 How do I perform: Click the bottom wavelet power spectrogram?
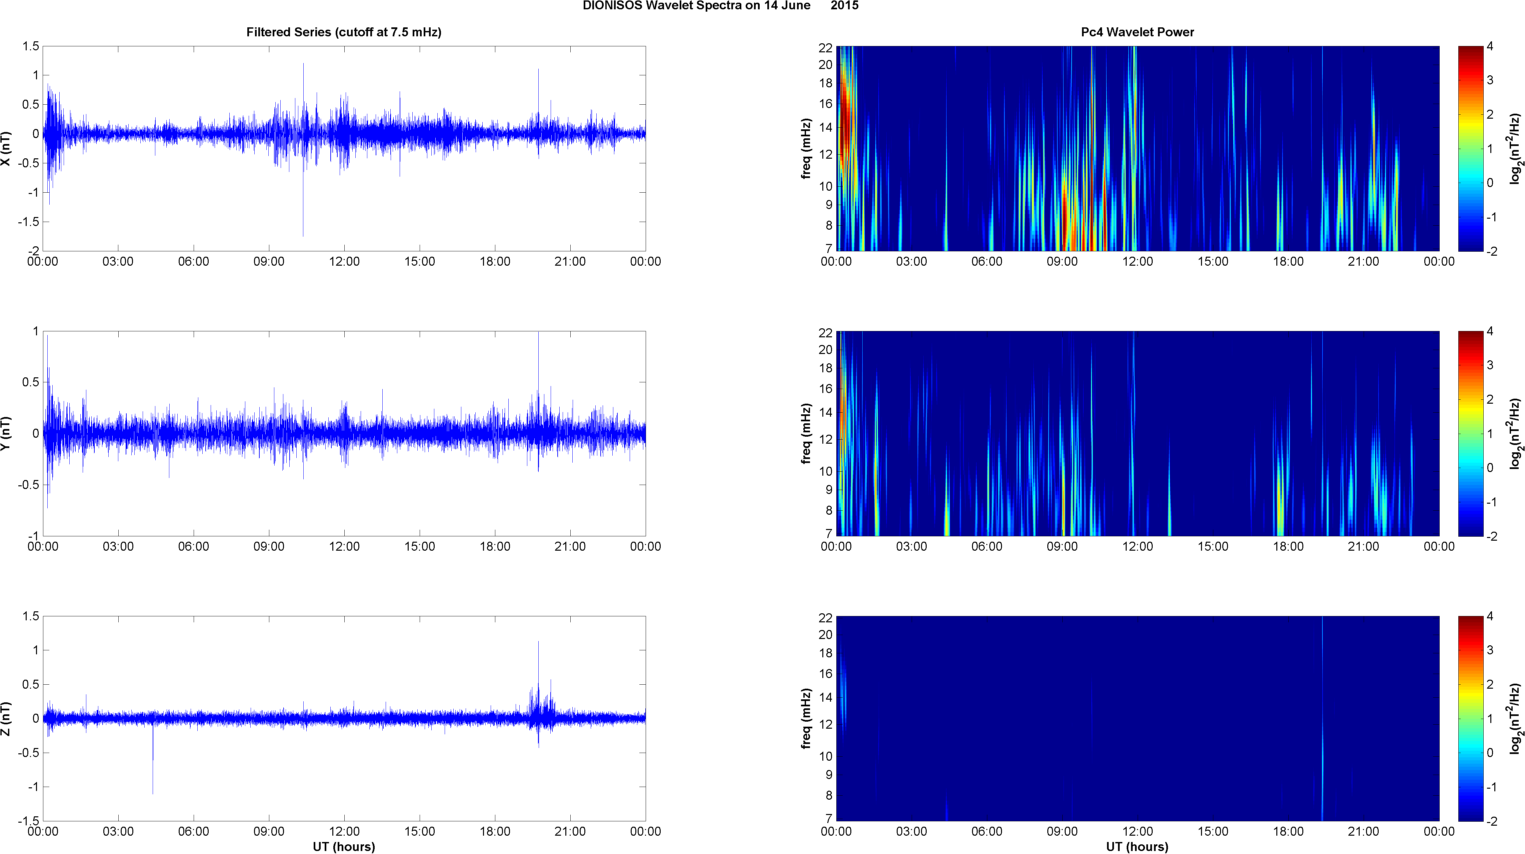click(x=1137, y=718)
